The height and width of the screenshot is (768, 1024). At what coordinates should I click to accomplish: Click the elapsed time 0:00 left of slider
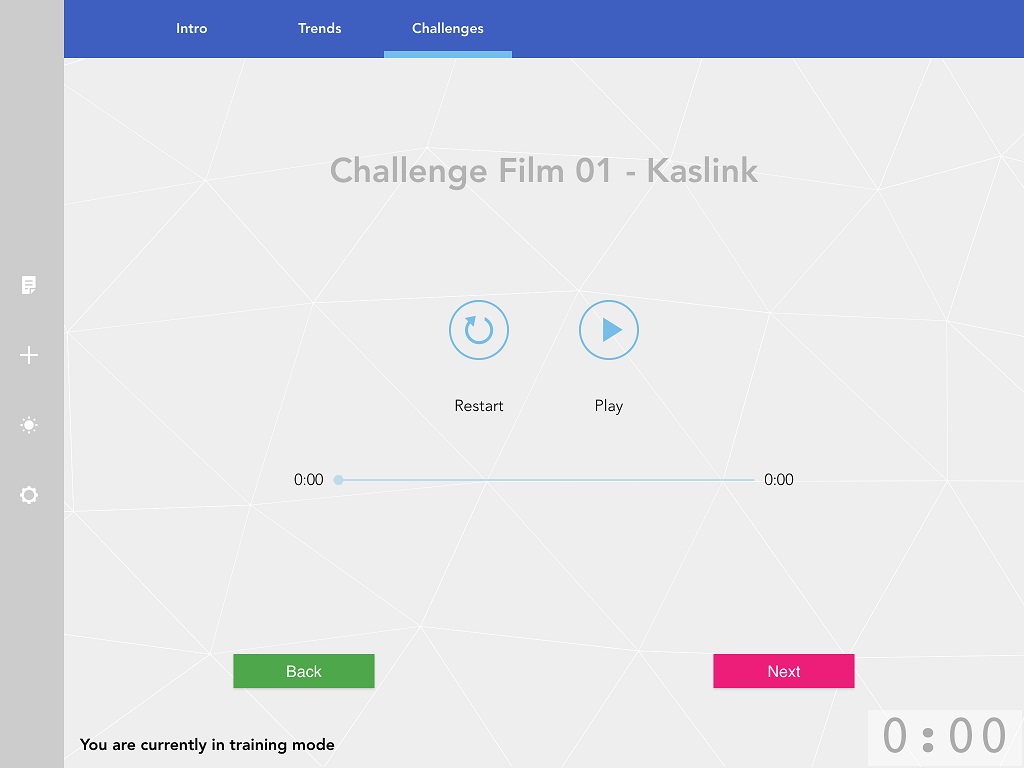click(308, 479)
